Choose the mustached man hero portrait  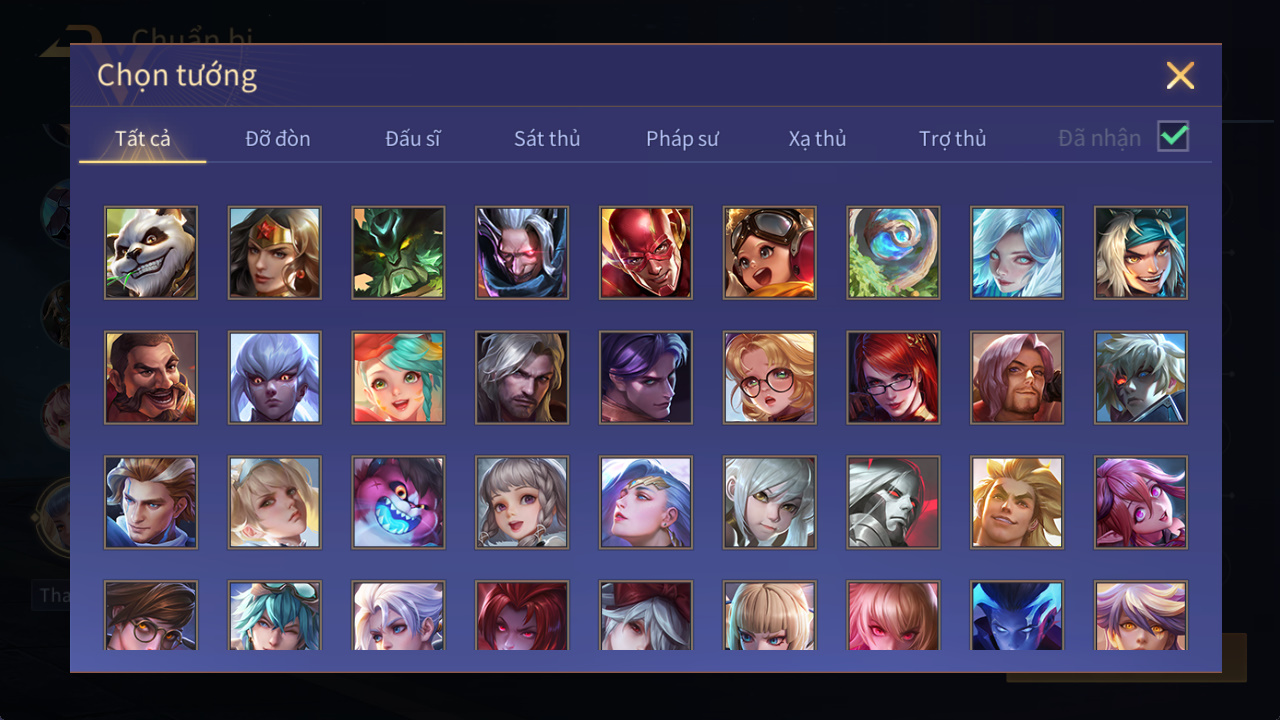[x=151, y=378]
